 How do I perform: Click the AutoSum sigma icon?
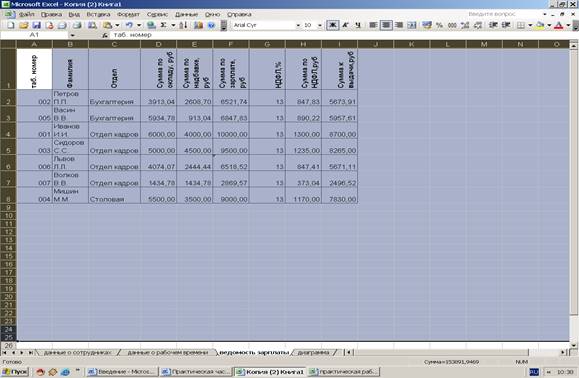click(164, 25)
